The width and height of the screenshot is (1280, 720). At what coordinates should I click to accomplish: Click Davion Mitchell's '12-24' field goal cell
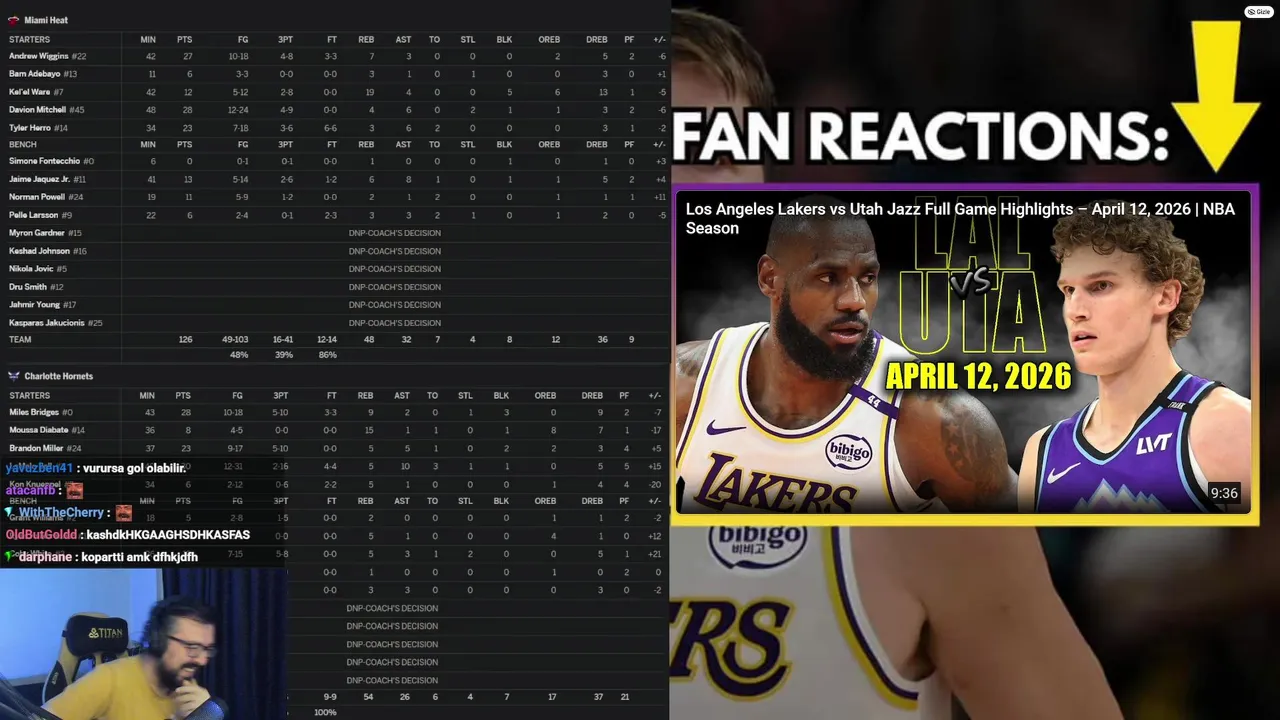pos(238,110)
